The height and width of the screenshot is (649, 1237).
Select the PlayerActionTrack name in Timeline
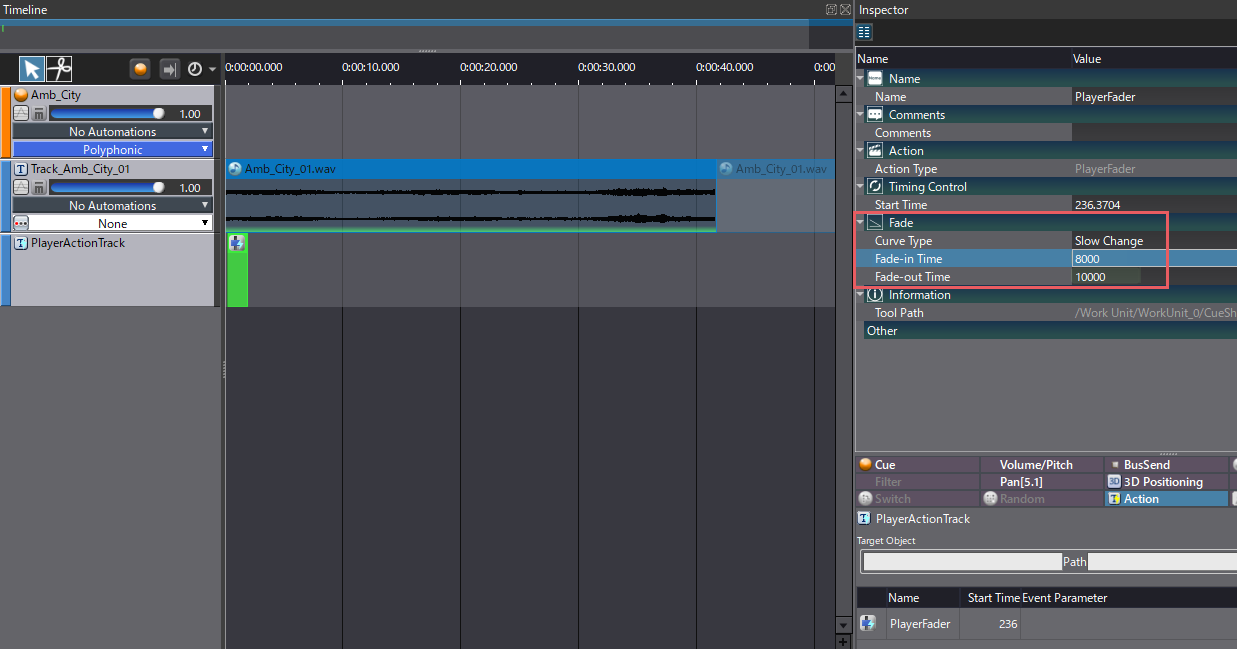tap(78, 243)
